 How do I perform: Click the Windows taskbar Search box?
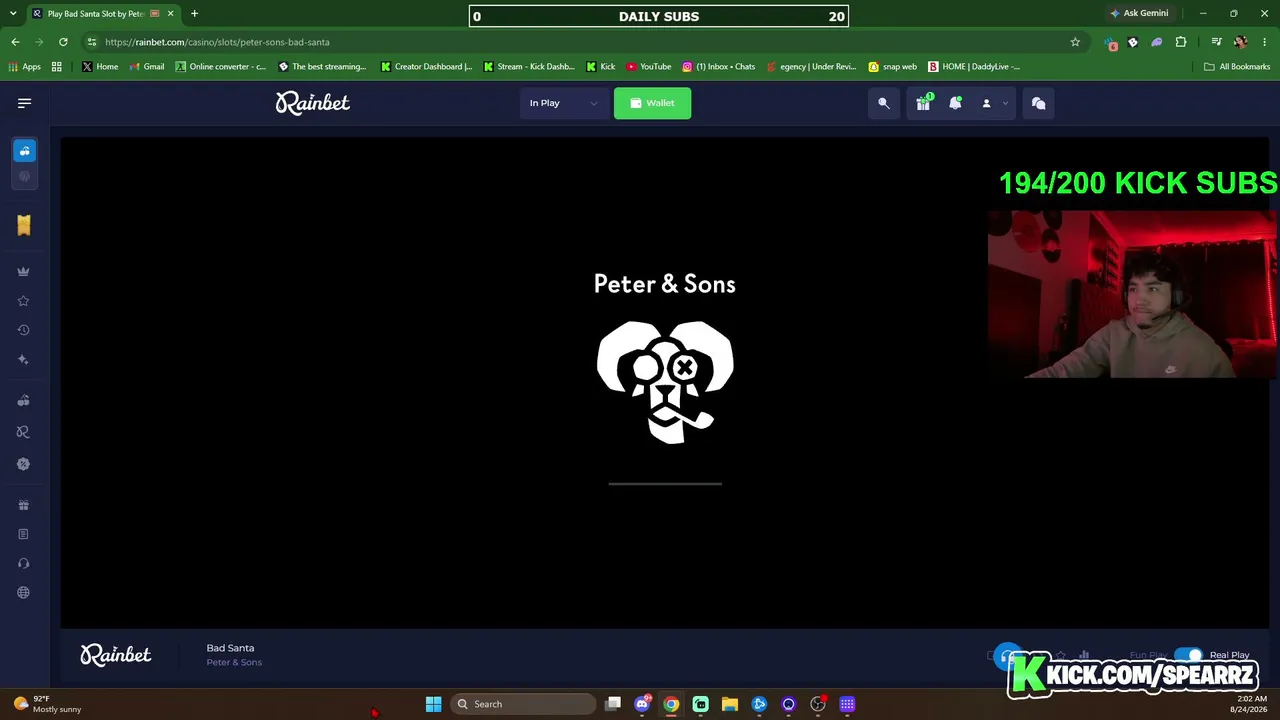tap(523, 704)
